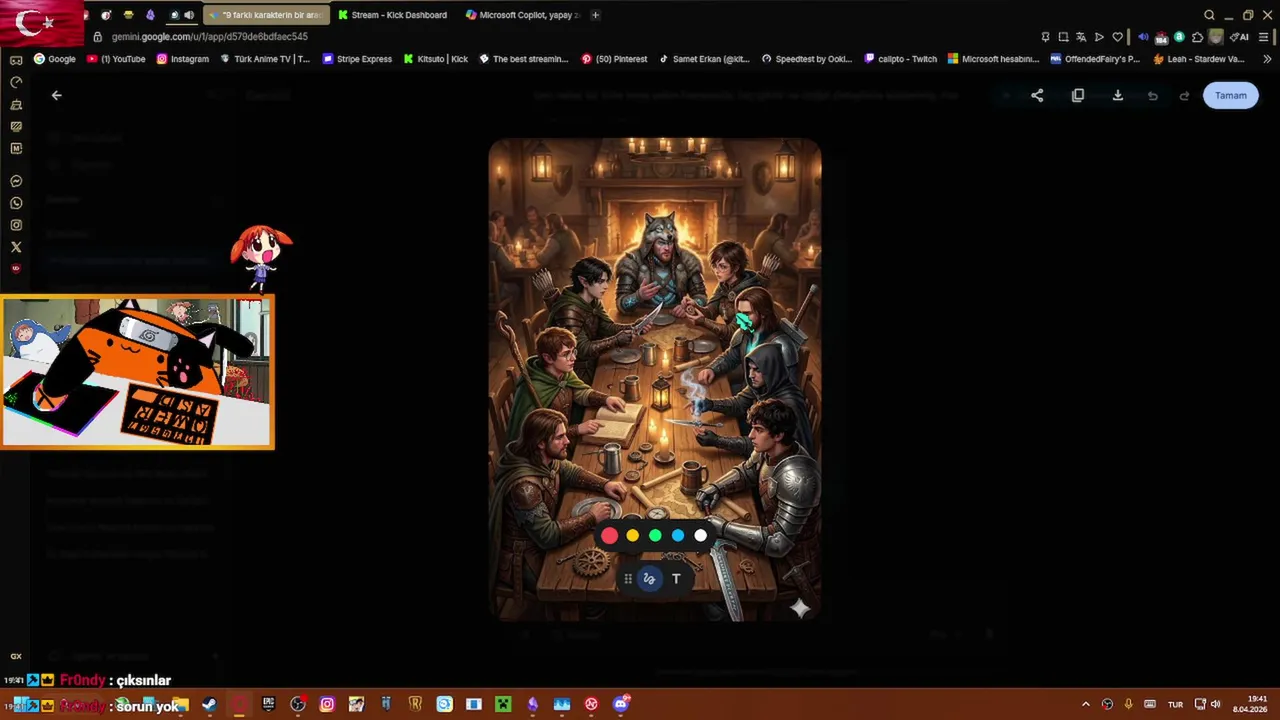Open the calipto - Twitch bookmark

[x=900, y=59]
